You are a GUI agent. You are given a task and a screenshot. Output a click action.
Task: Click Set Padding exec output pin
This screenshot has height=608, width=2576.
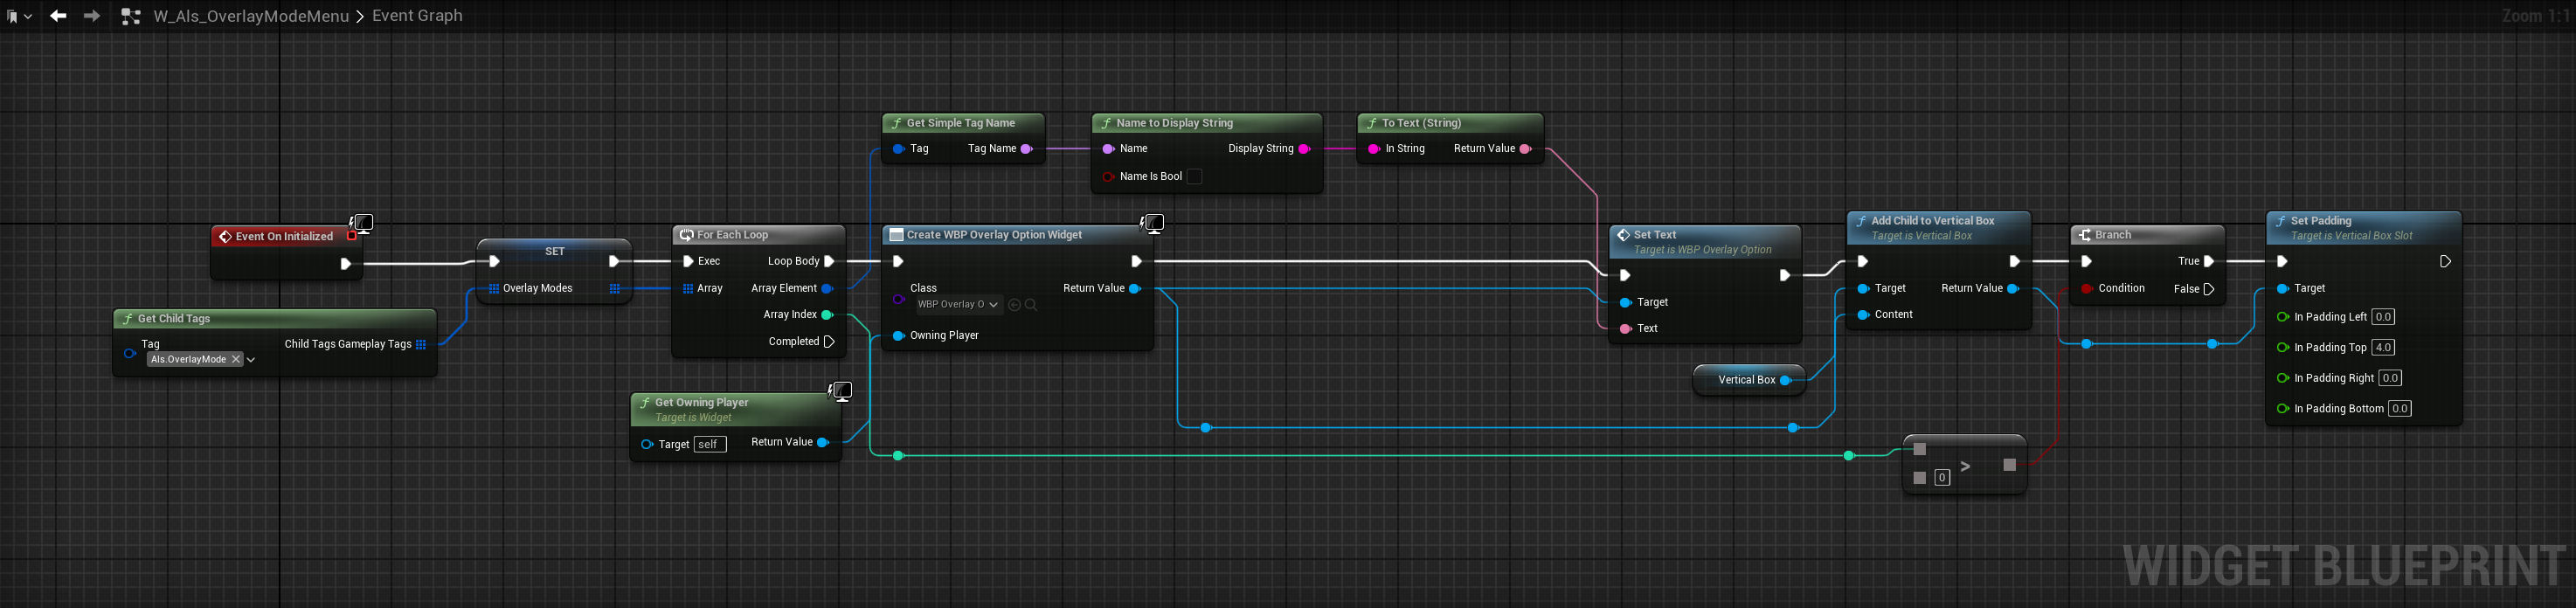pyautogui.click(x=2445, y=261)
